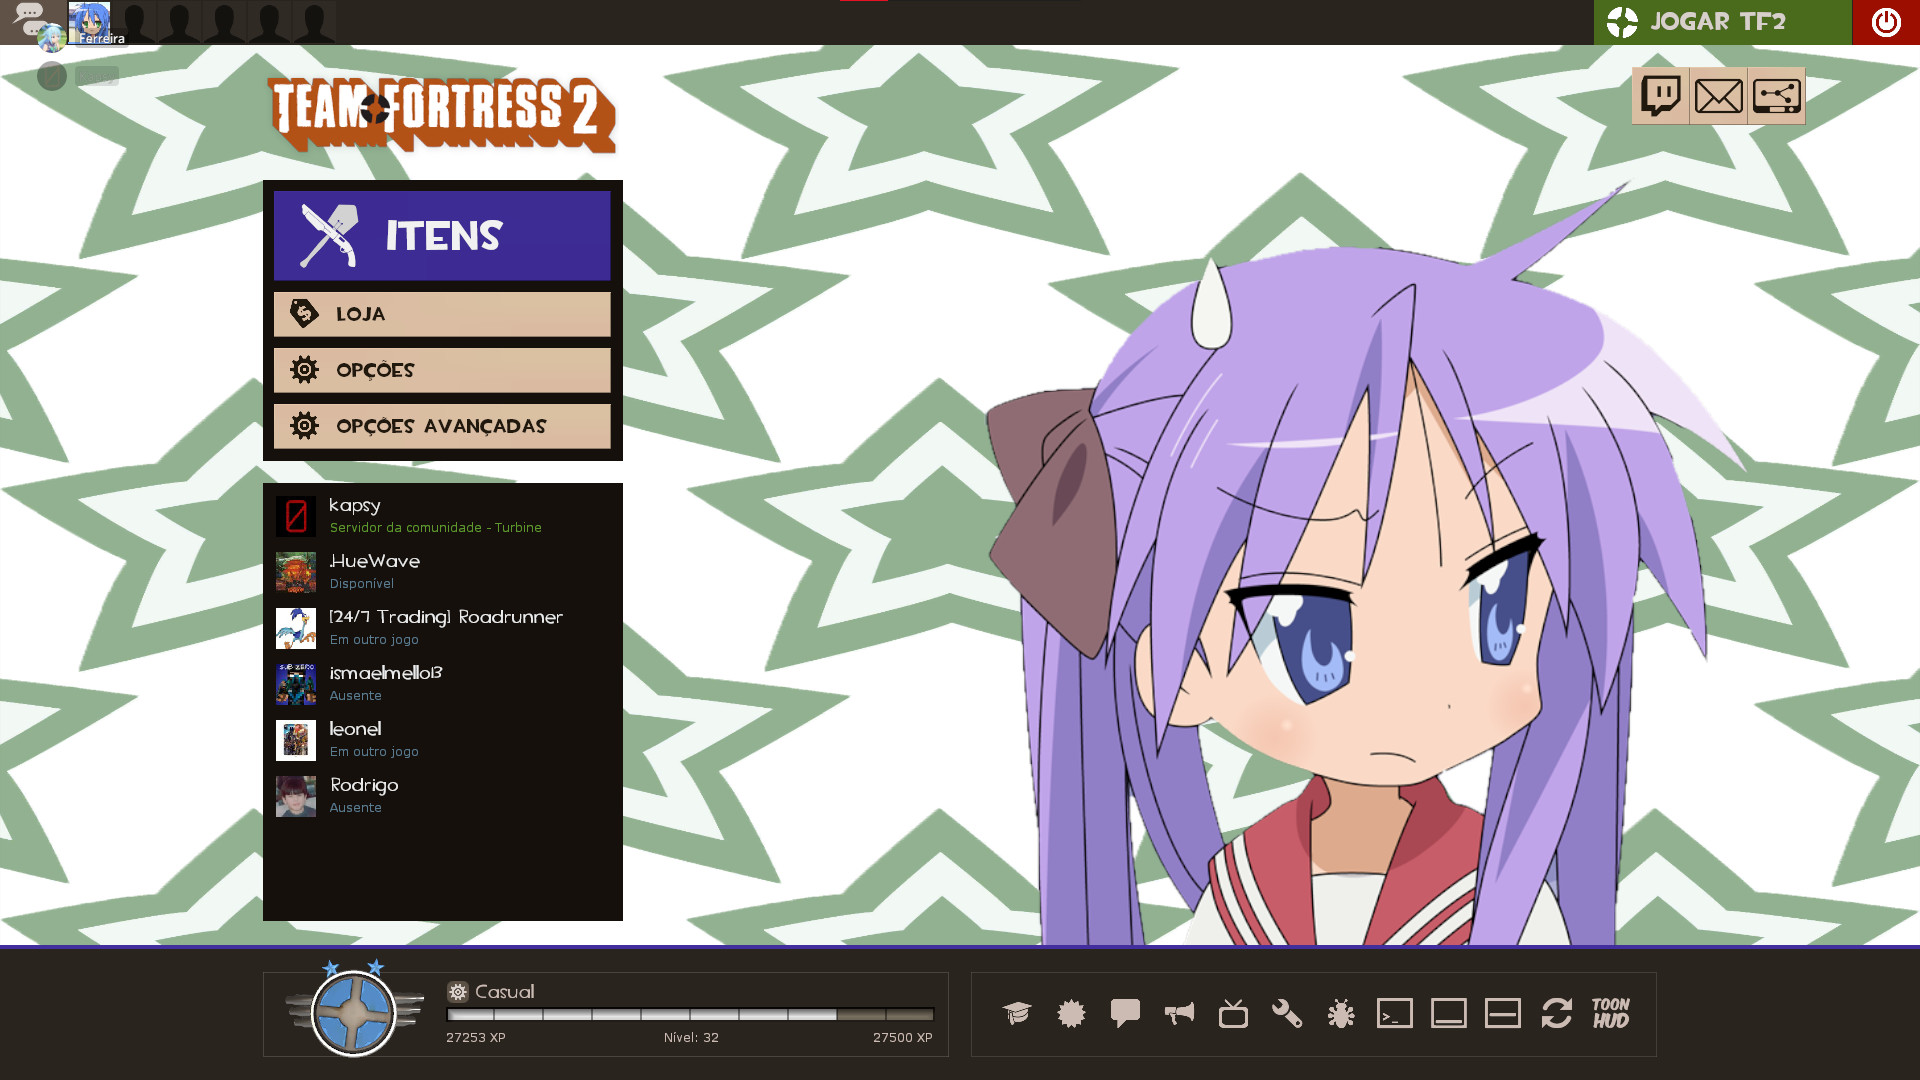Open the LOJA store button
This screenshot has height=1080, width=1920.
click(x=442, y=314)
